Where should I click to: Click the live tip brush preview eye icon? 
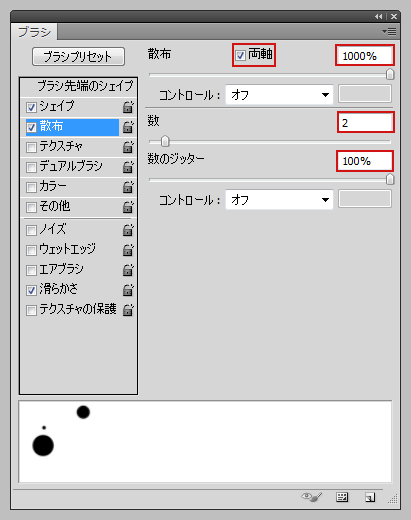coord(312,497)
